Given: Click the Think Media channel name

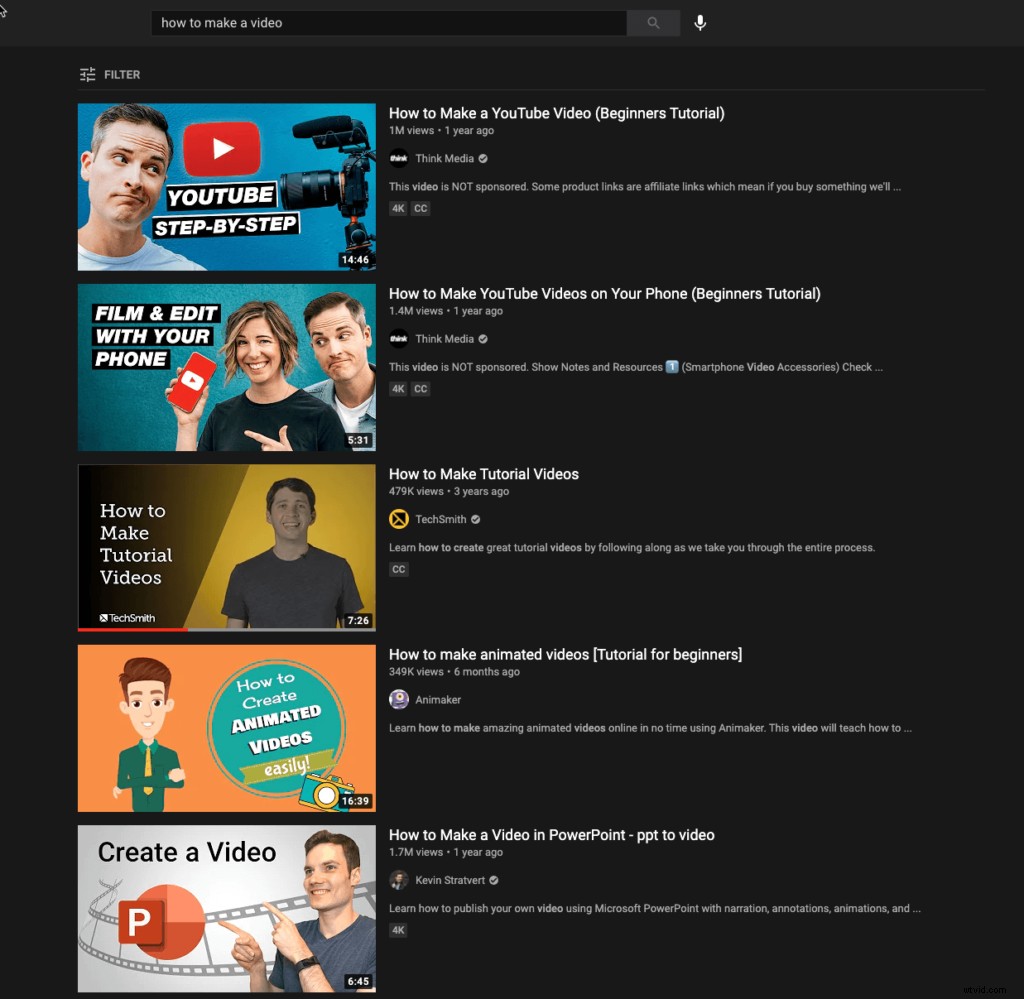Looking at the screenshot, I should pyautogui.click(x=444, y=158).
